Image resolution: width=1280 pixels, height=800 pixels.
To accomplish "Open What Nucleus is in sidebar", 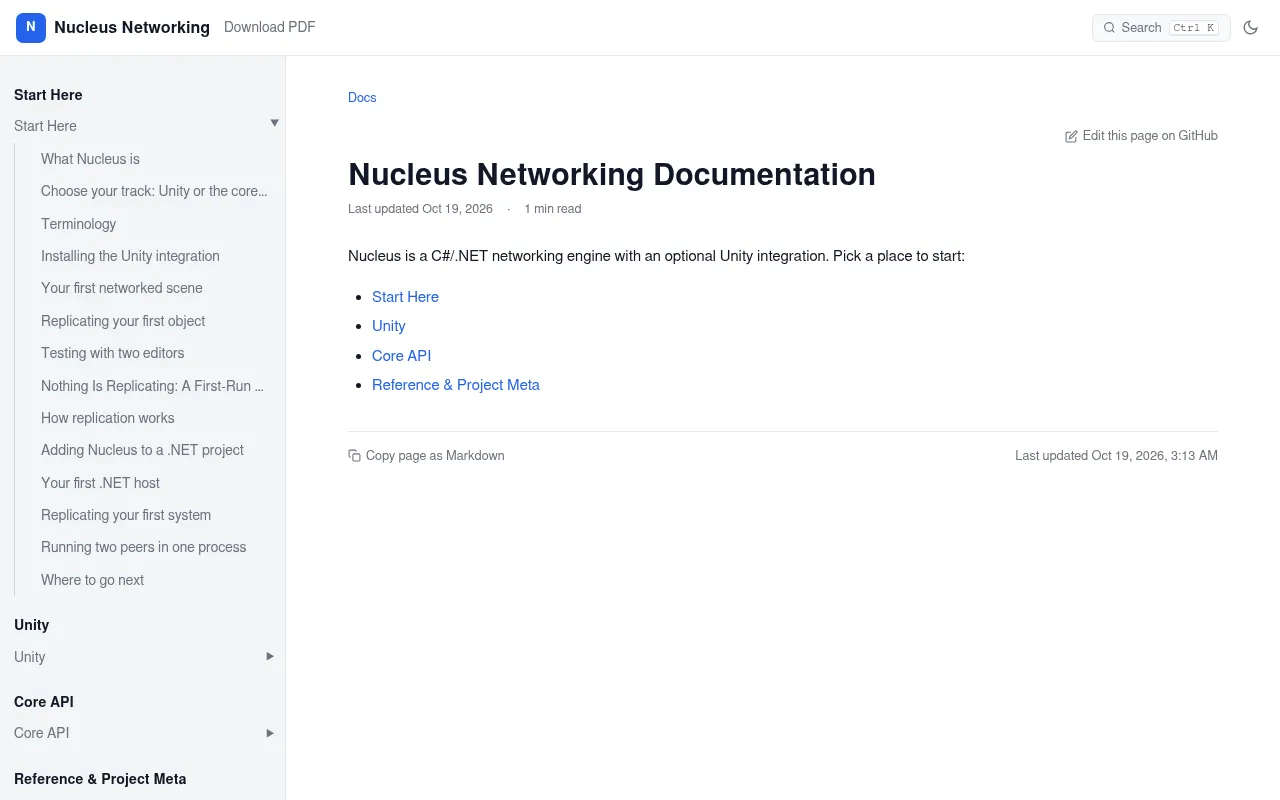I will [x=90, y=159].
